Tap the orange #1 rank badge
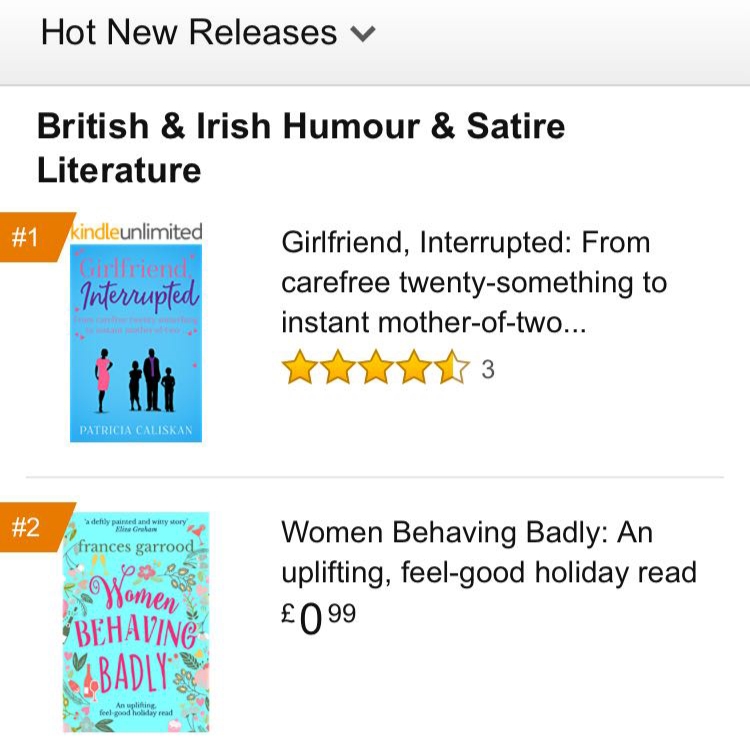The width and height of the screenshot is (750, 750). click(x=28, y=238)
